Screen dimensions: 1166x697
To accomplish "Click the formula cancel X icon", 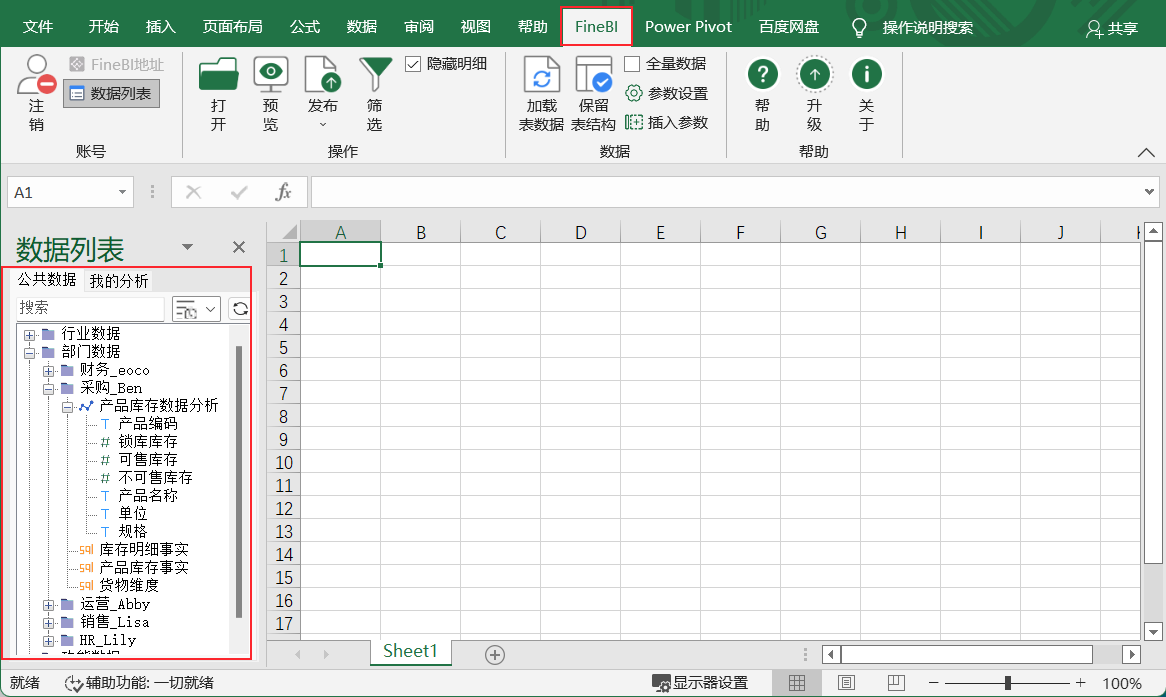I will pos(193,193).
